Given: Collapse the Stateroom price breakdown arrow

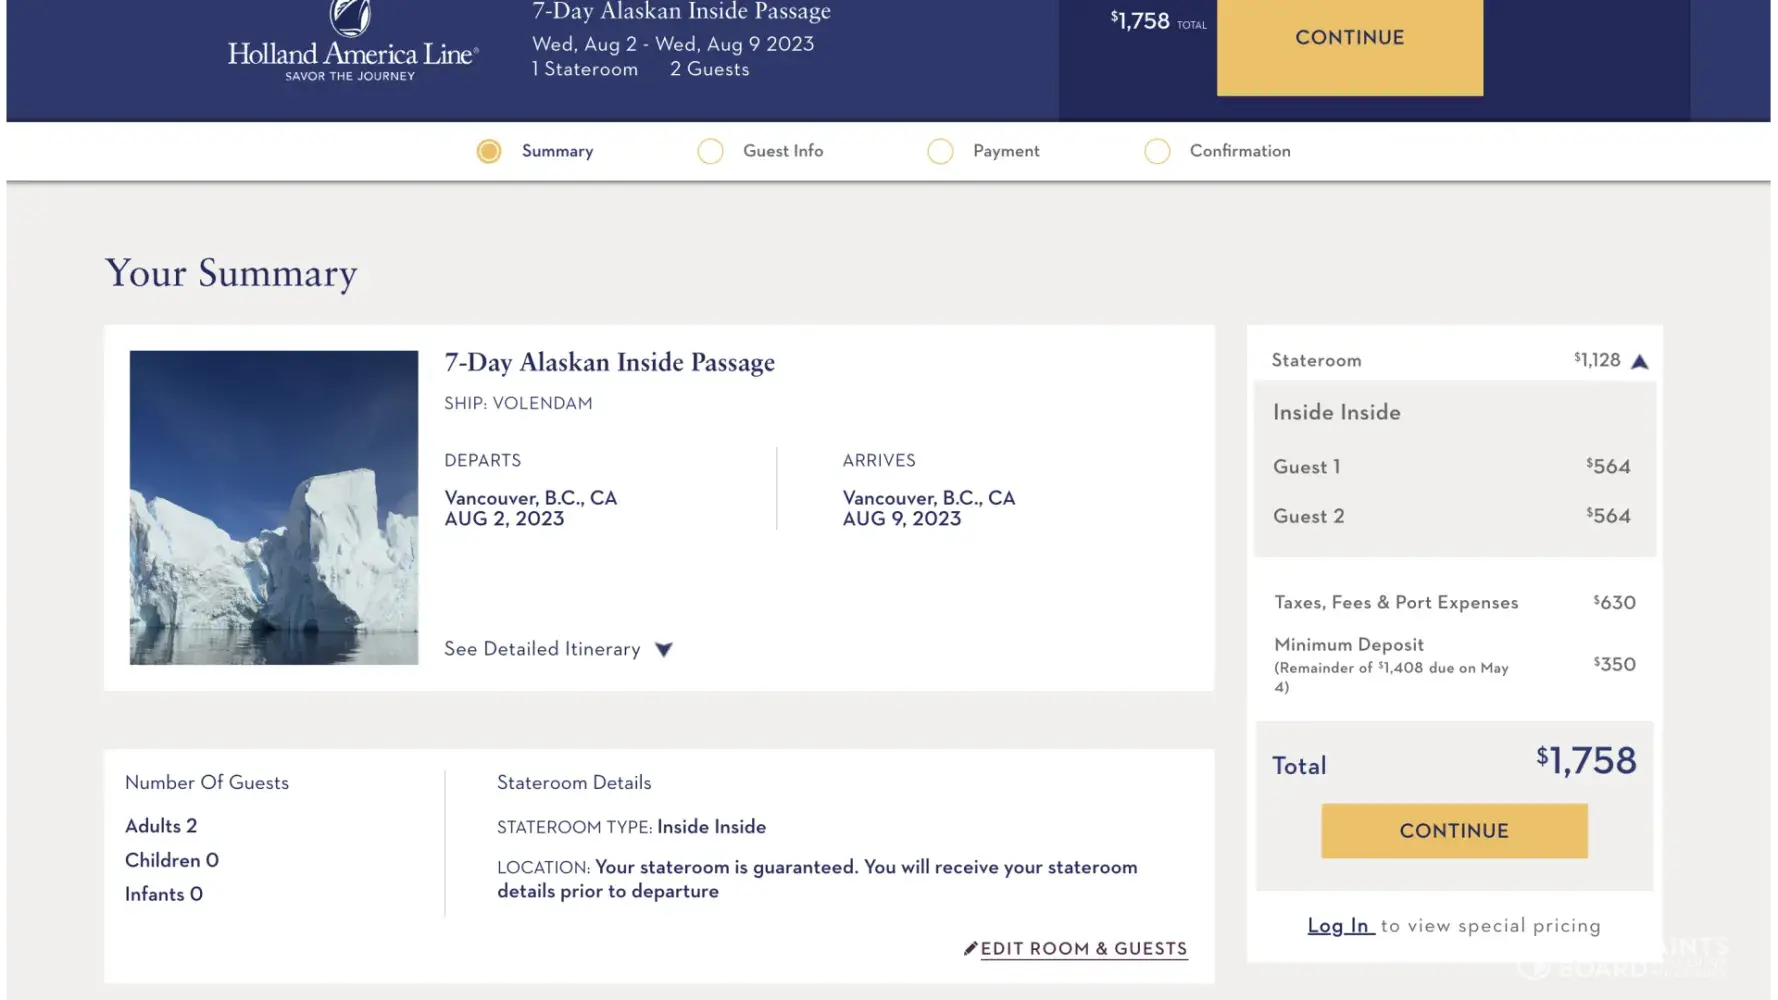Looking at the screenshot, I should coord(1639,361).
